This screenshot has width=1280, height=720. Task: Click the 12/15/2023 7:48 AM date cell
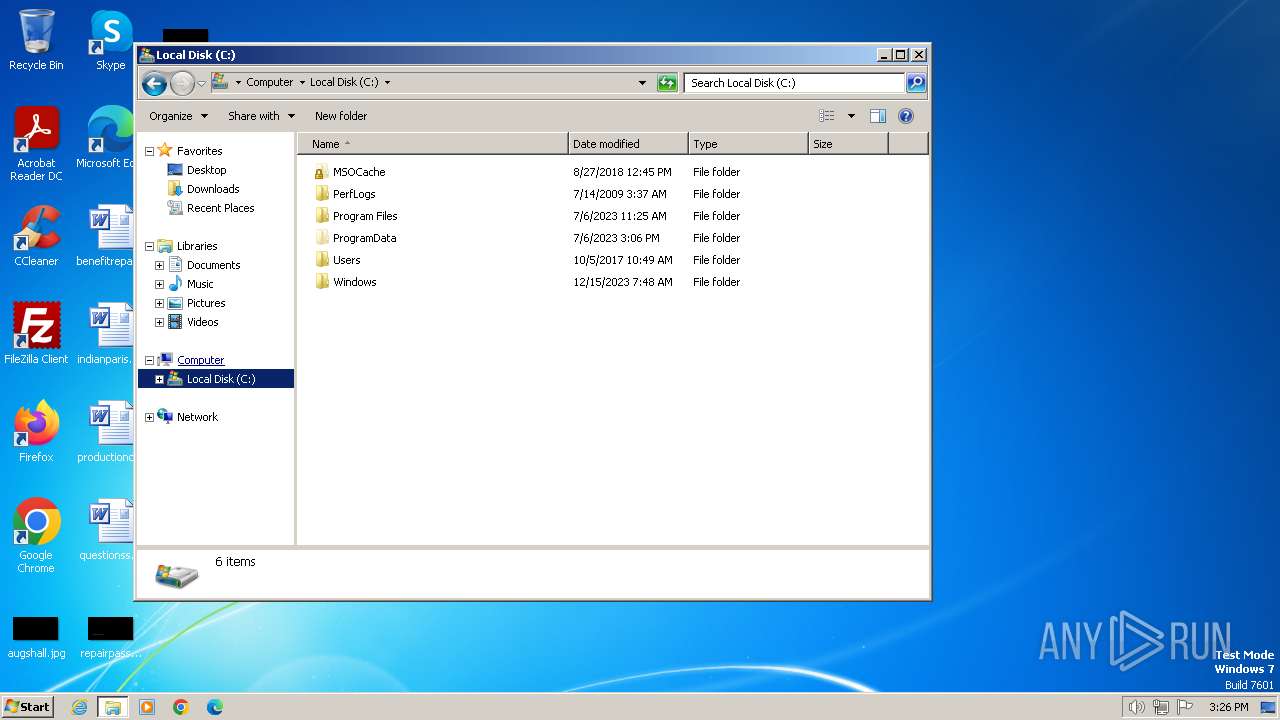tap(622, 282)
